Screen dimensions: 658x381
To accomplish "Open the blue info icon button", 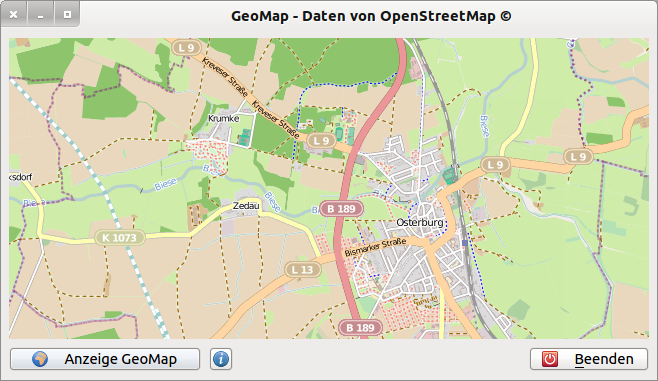I will 221,359.
